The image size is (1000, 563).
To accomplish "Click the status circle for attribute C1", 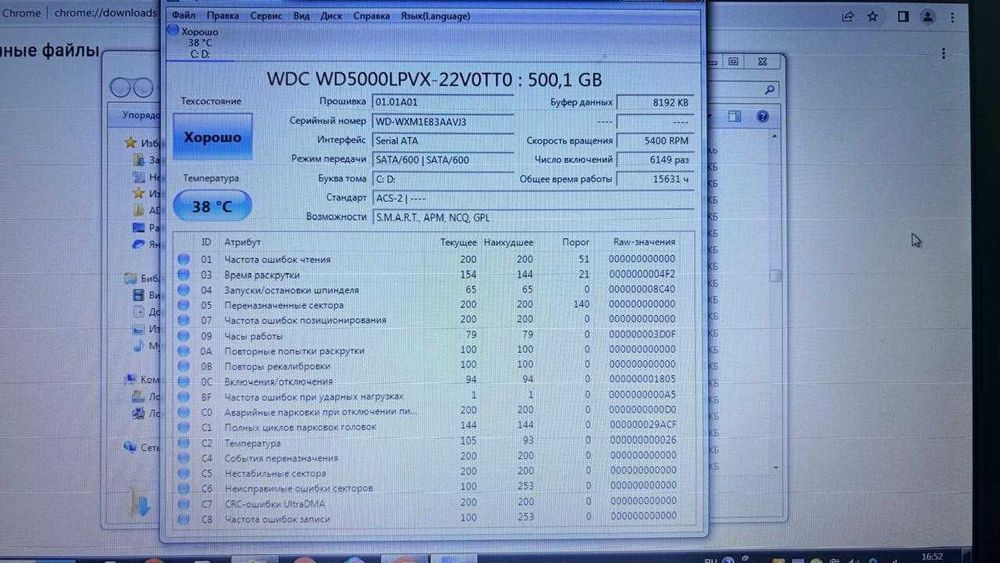I will point(184,427).
